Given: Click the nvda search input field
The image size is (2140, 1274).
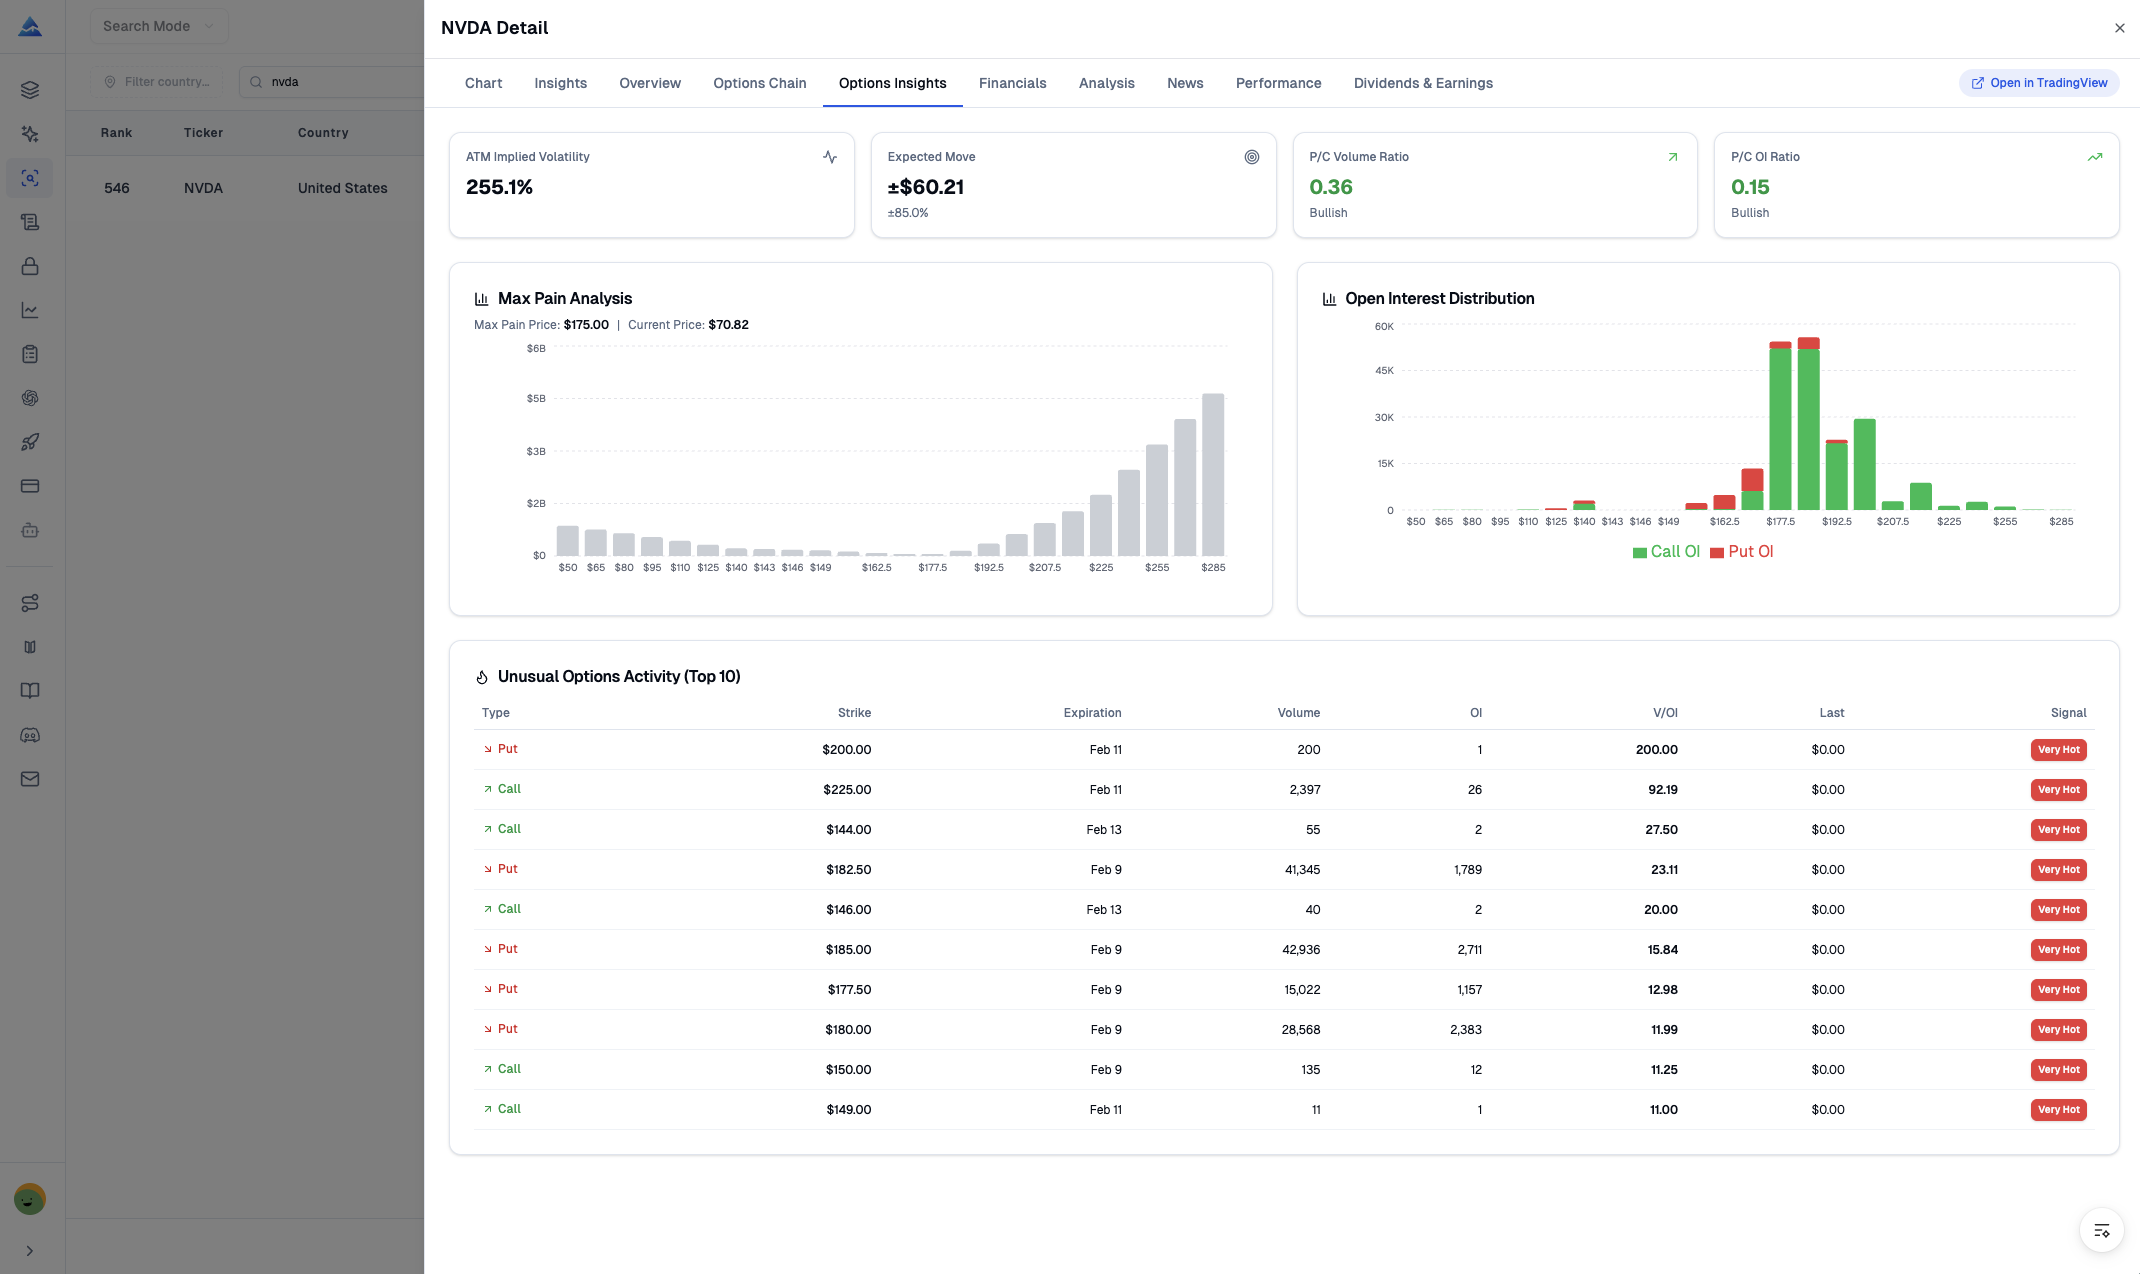Looking at the screenshot, I should coord(340,82).
